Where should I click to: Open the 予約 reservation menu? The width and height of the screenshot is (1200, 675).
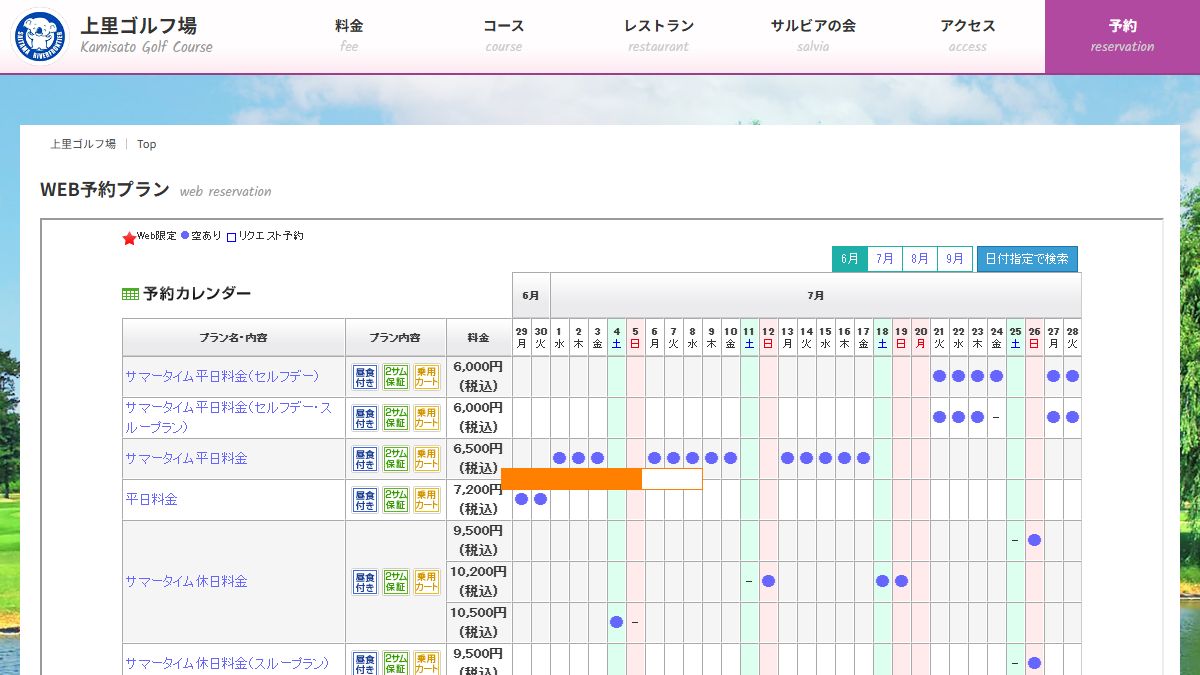(1122, 36)
